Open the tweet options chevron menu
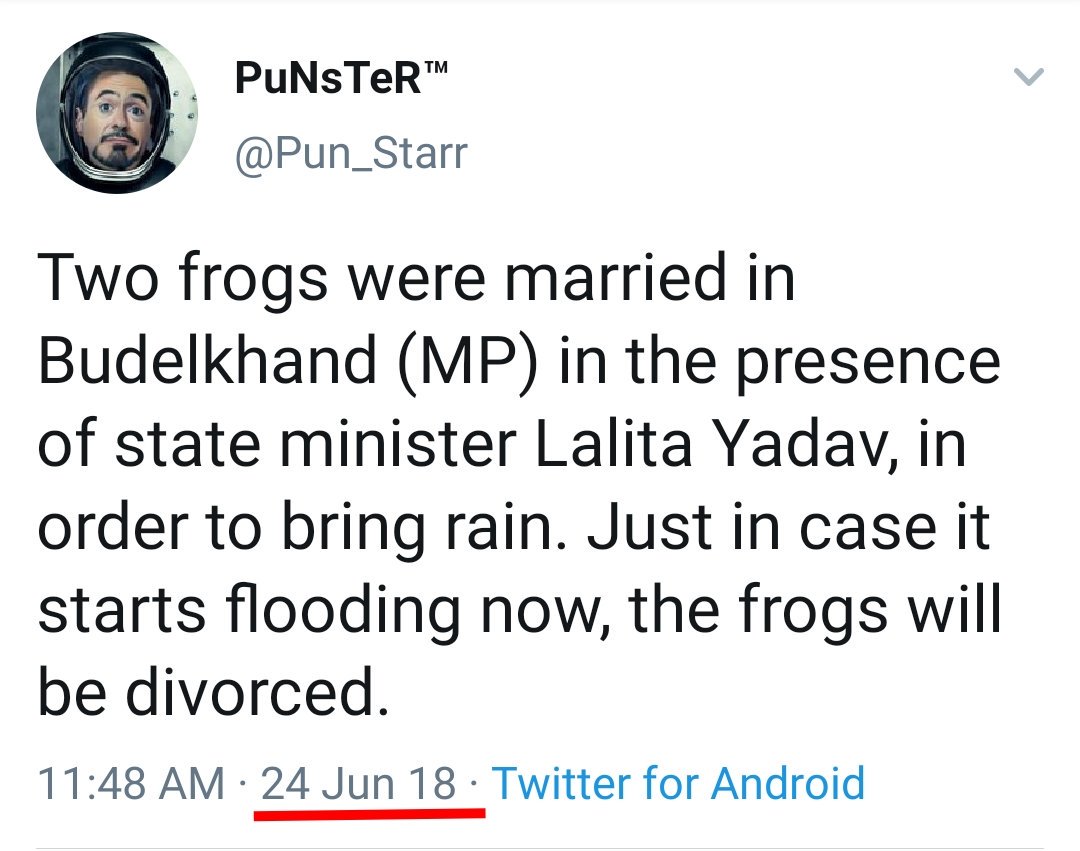Viewport: 1080px width, 851px height. [1028, 78]
